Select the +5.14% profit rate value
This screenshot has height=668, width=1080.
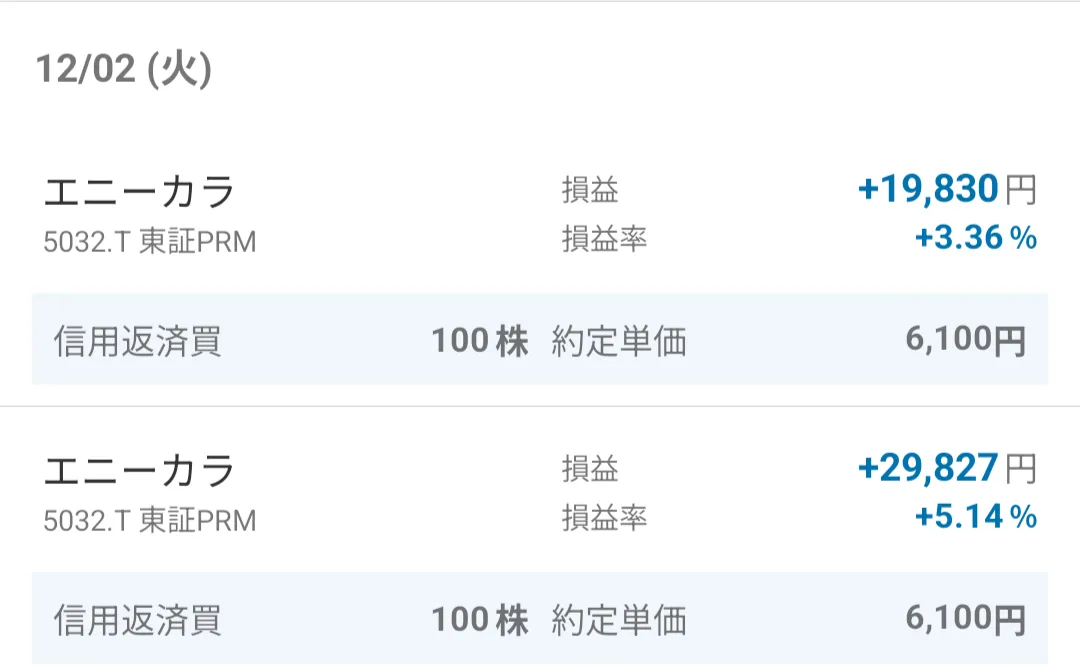coord(975,518)
